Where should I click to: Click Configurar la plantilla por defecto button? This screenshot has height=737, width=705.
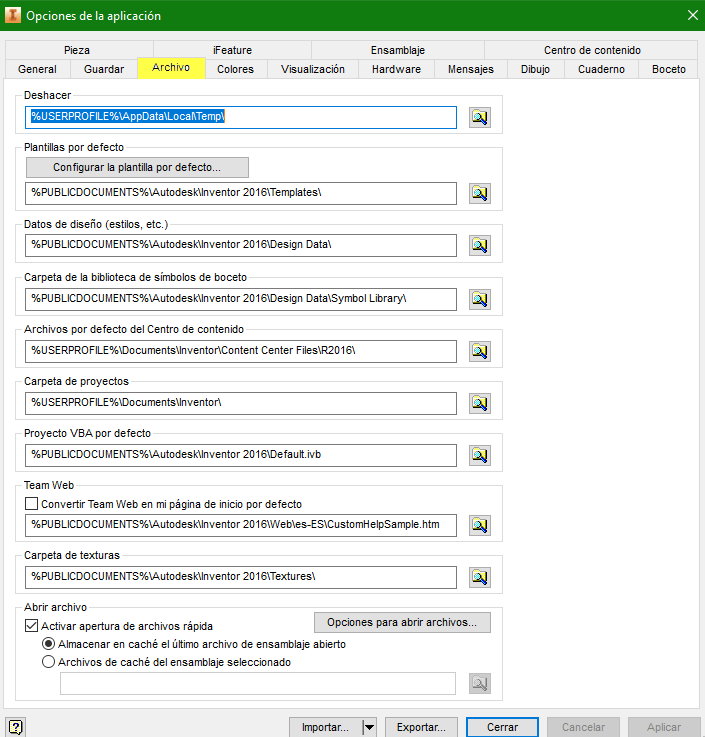pos(137,167)
